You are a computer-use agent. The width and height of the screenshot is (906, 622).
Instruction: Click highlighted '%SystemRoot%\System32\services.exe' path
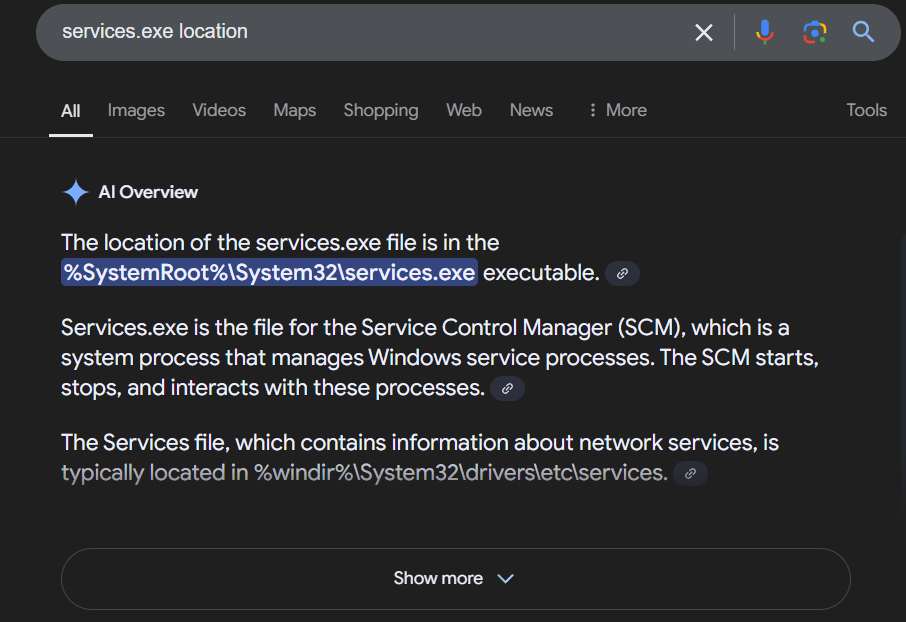(x=269, y=272)
